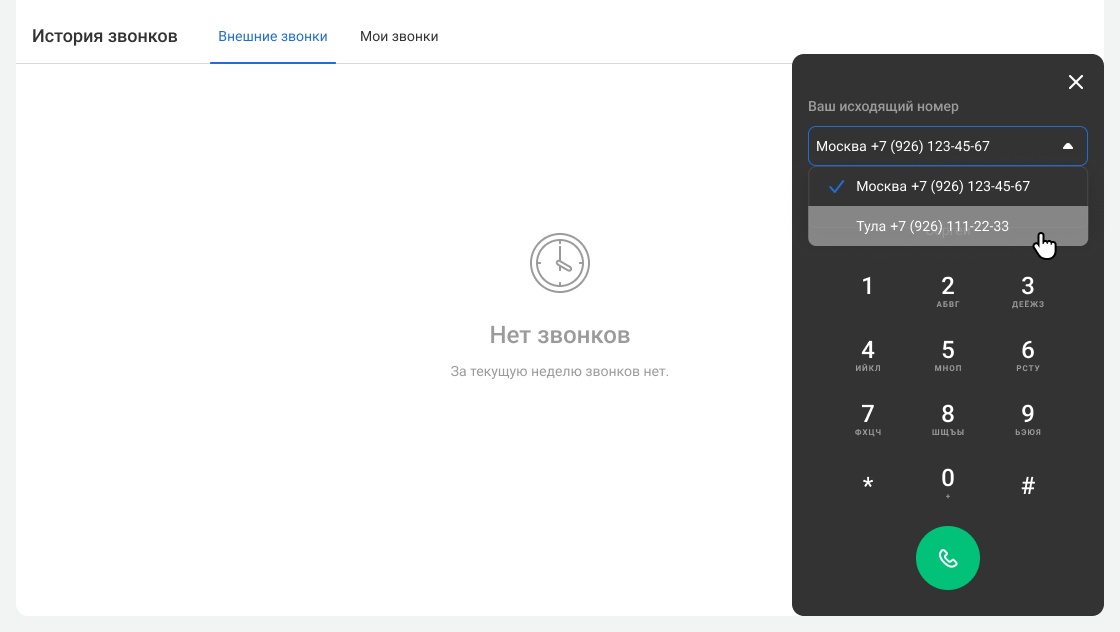
Task: Open the Внешние звонки tab
Action: [x=273, y=36]
